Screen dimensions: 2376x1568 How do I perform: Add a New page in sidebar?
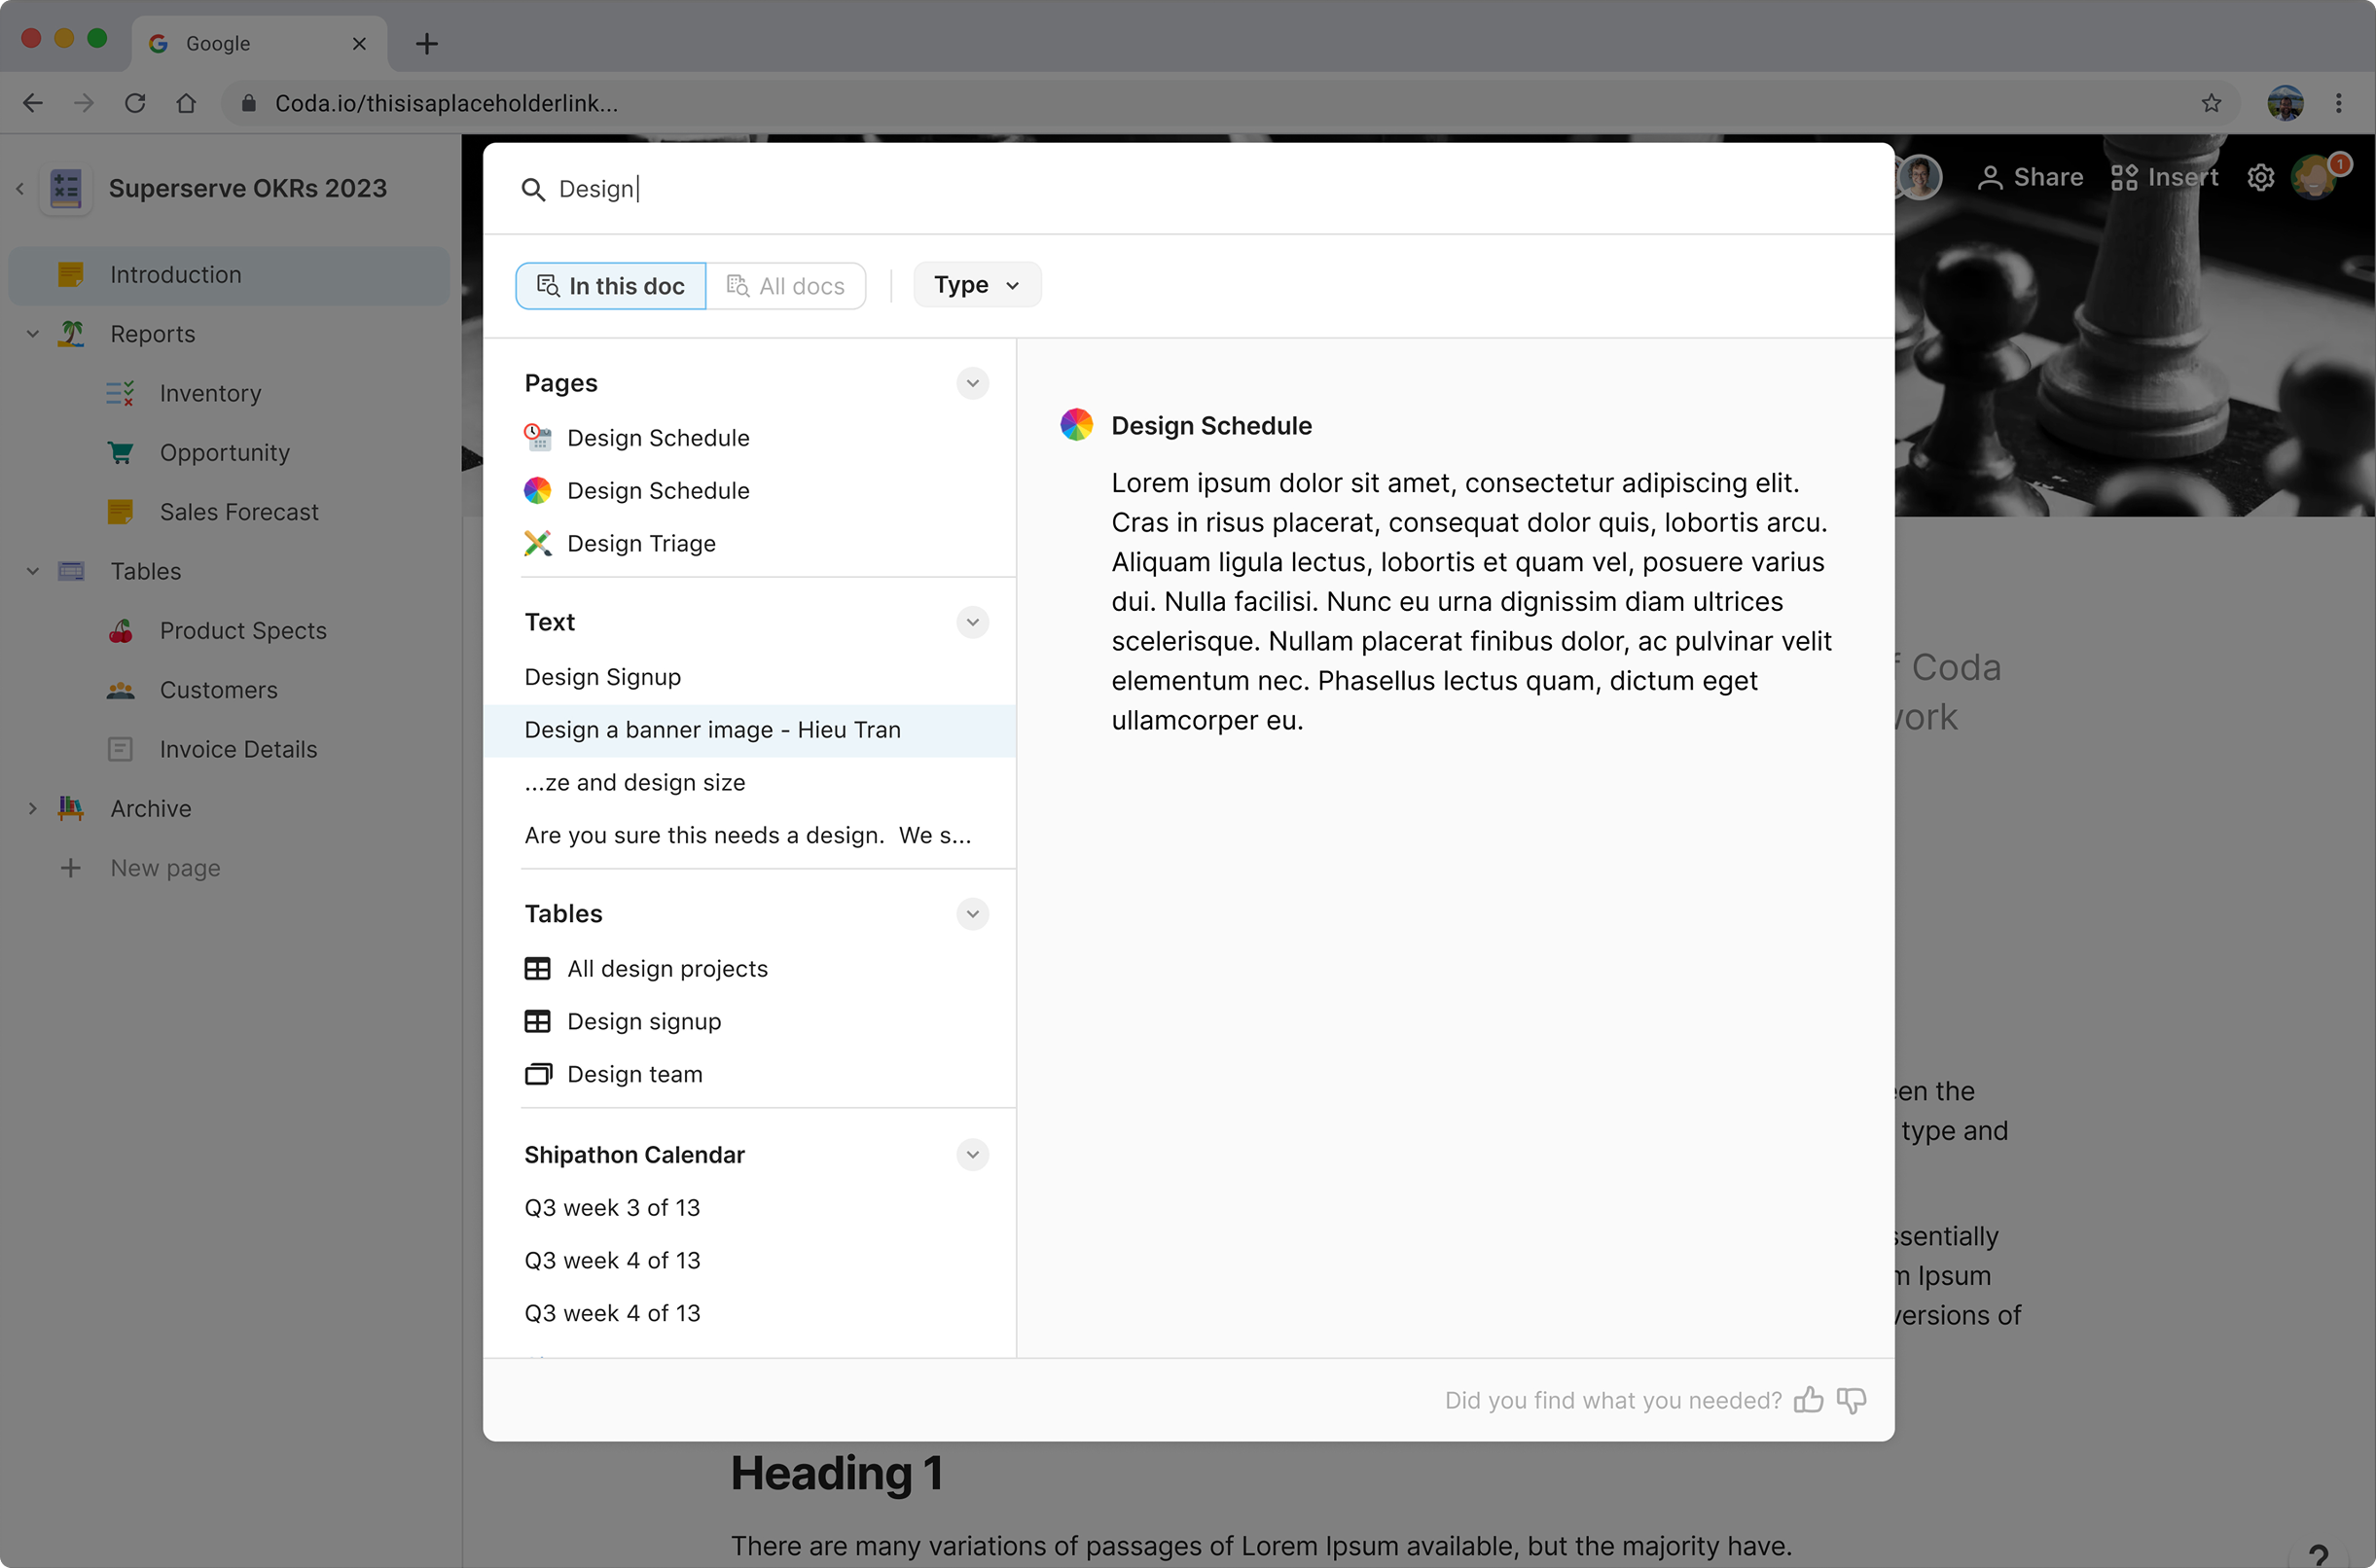tap(165, 868)
